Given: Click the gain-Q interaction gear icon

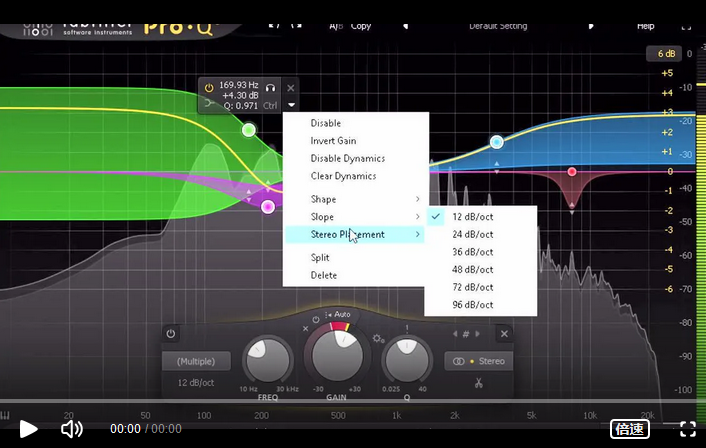Looking at the screenshot, I should 378,338.
